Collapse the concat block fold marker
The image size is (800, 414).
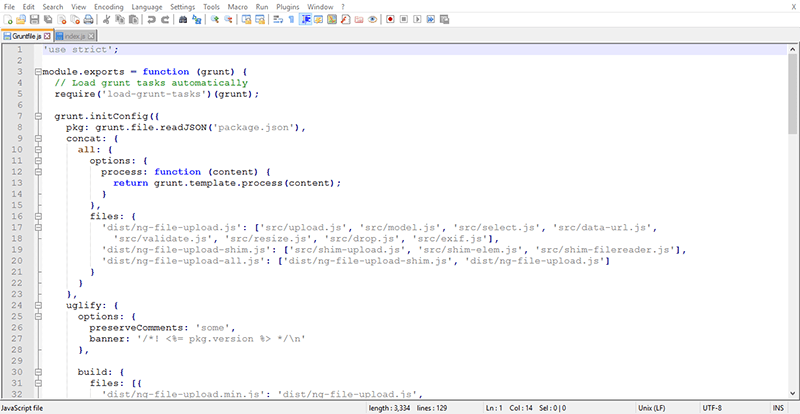(x=38, y=138)
